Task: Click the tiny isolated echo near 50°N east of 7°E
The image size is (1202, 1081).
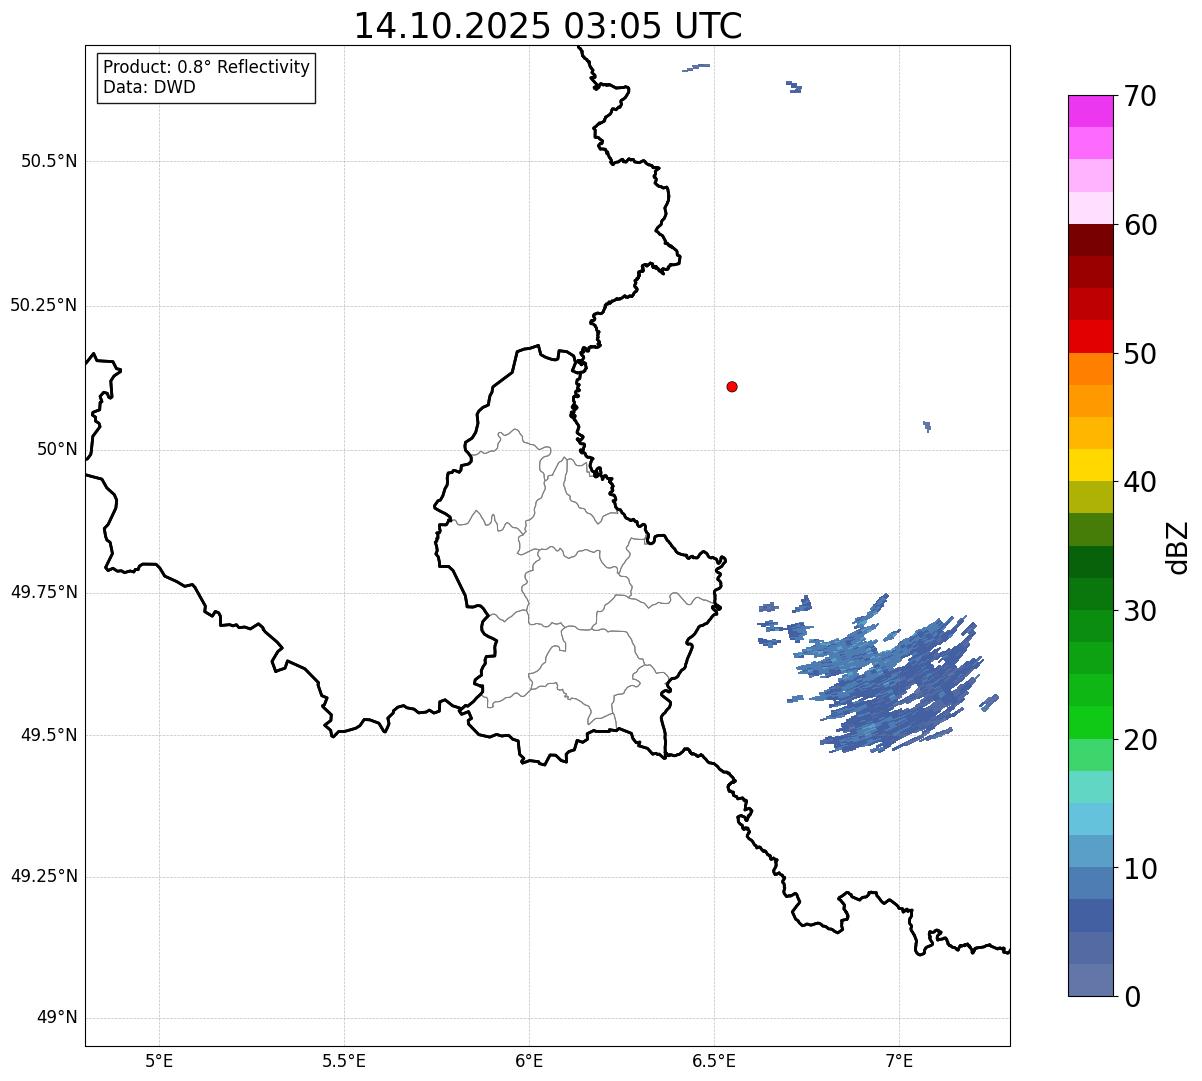Action: [x=927, y=426]
